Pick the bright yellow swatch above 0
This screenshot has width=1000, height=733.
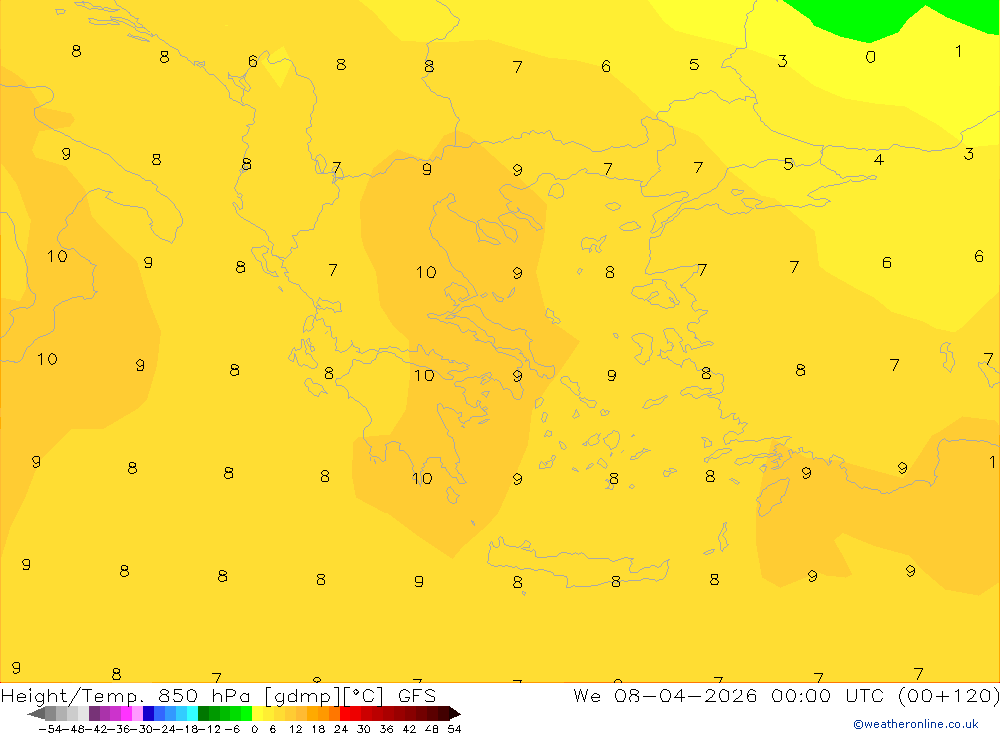[257, 713]
